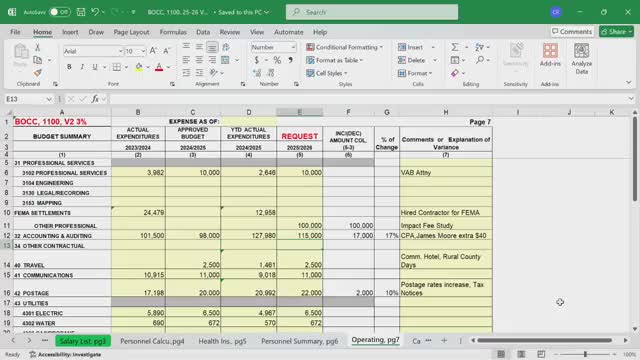Click the Name Box showing E13
The image size is (640, 360).
click(29, 99)
